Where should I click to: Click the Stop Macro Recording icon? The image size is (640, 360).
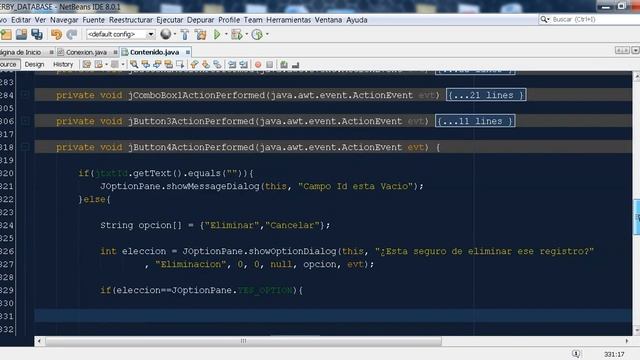tap(269, 64)
